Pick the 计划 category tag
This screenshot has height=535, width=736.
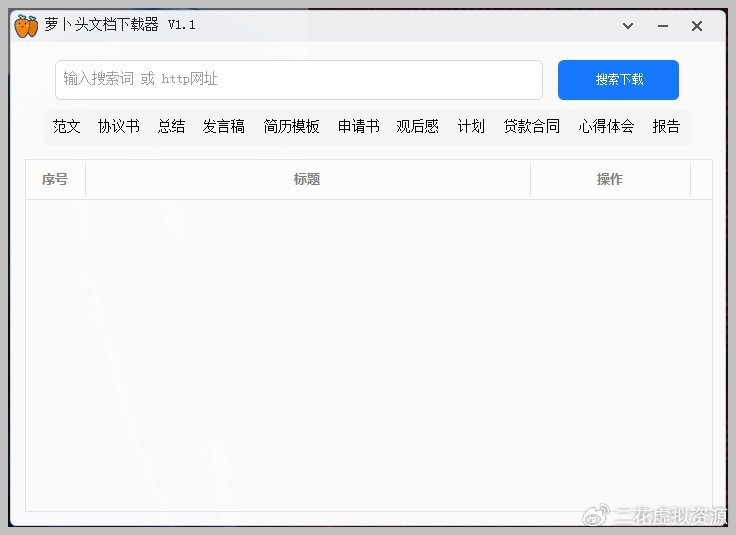[471, 126]
